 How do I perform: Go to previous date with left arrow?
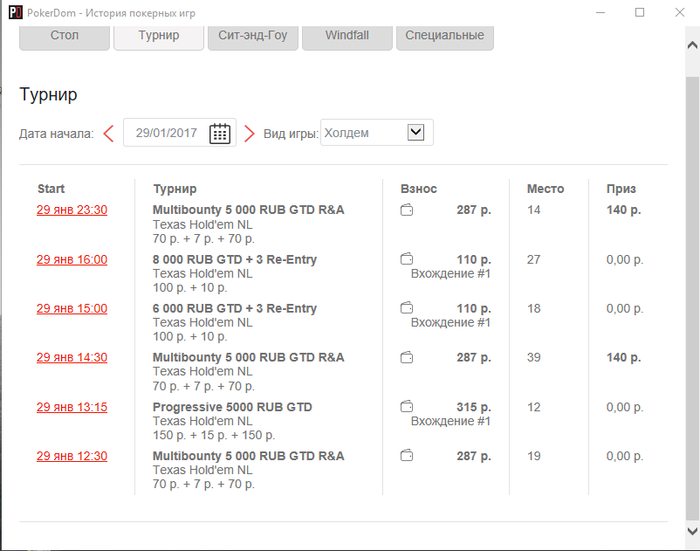tap(108, 133)
